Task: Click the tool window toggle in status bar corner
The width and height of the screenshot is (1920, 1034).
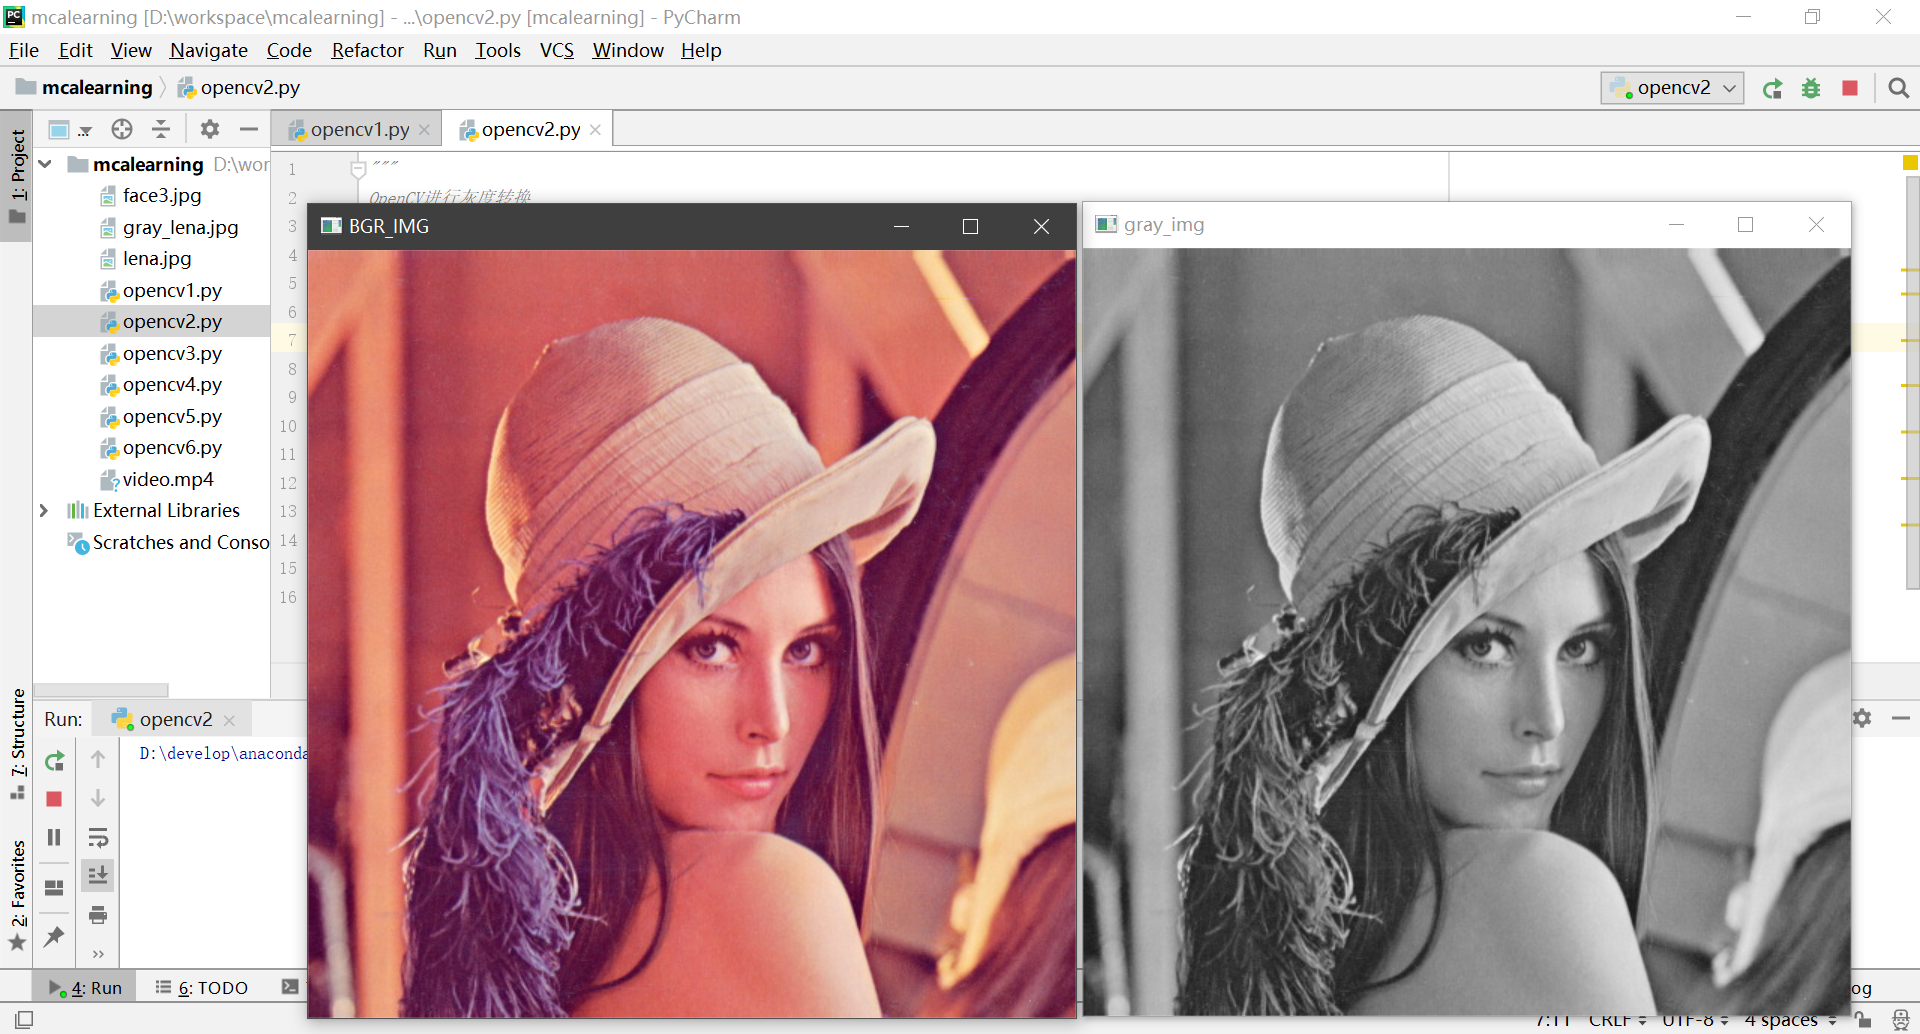Action: [x=24, y=1019]
